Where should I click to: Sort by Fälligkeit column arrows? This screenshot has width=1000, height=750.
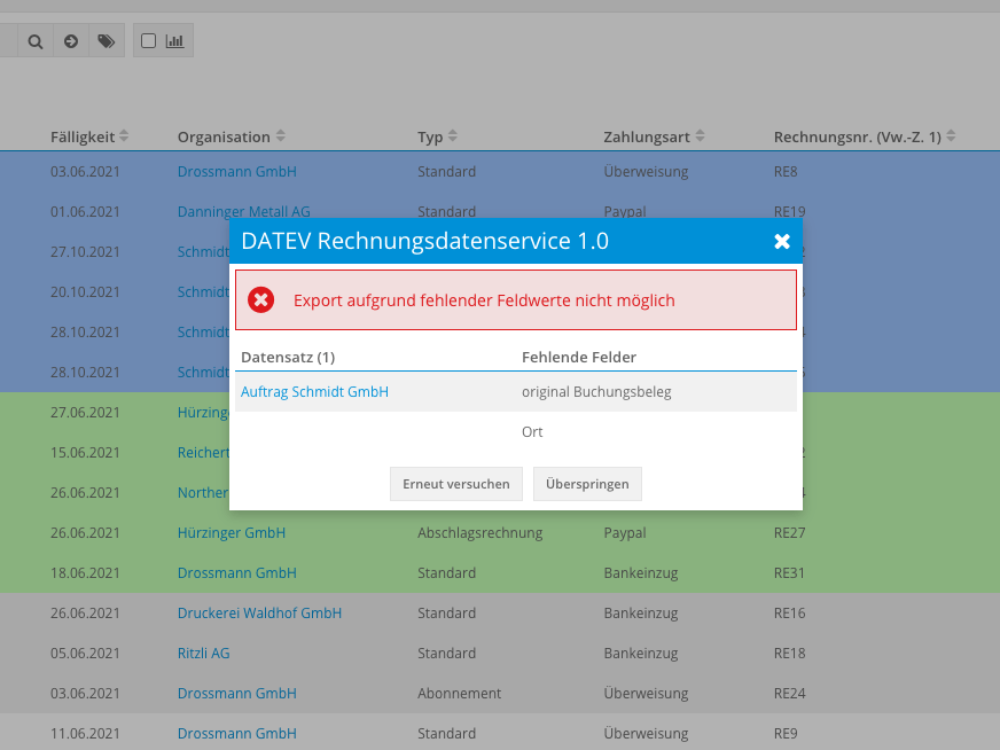click(124, 137)
